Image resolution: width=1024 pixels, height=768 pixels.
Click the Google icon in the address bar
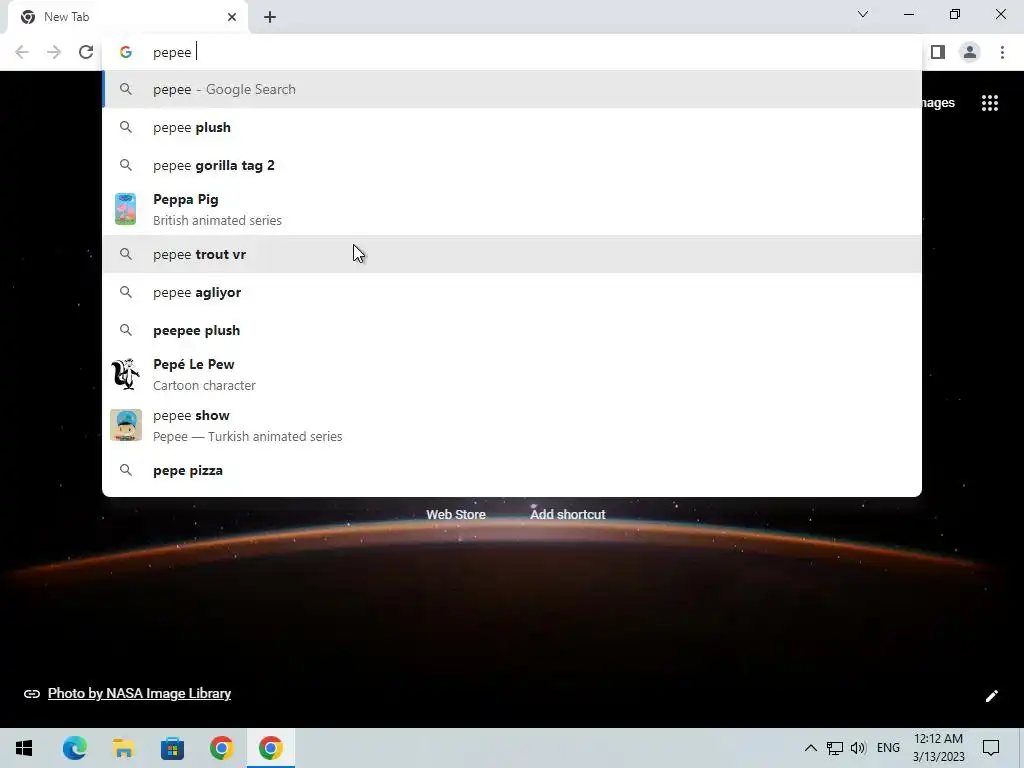[x=126, y=52]
